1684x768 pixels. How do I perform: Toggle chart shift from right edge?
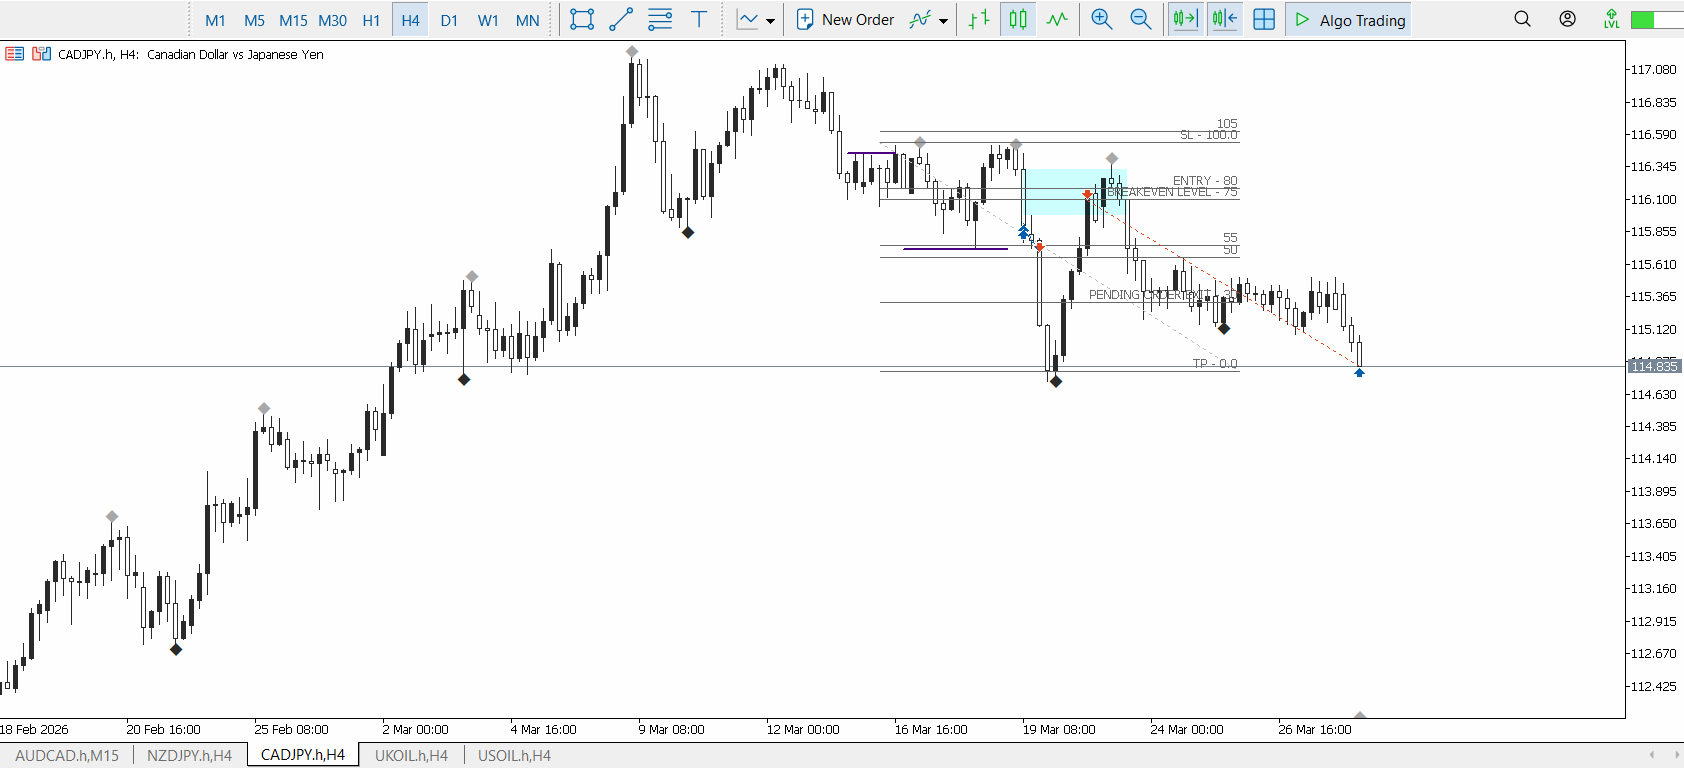(1224, 20)
